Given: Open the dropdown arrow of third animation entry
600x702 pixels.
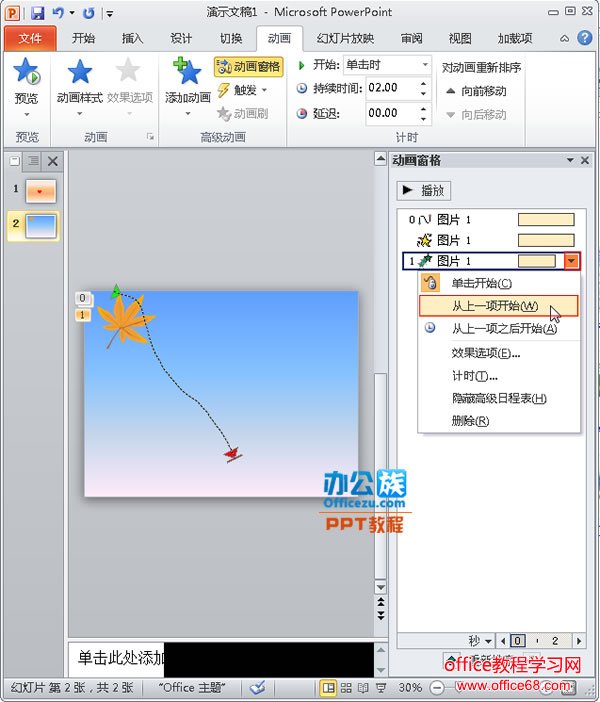Looking at the screenshot, I should [x=572, y=261].
